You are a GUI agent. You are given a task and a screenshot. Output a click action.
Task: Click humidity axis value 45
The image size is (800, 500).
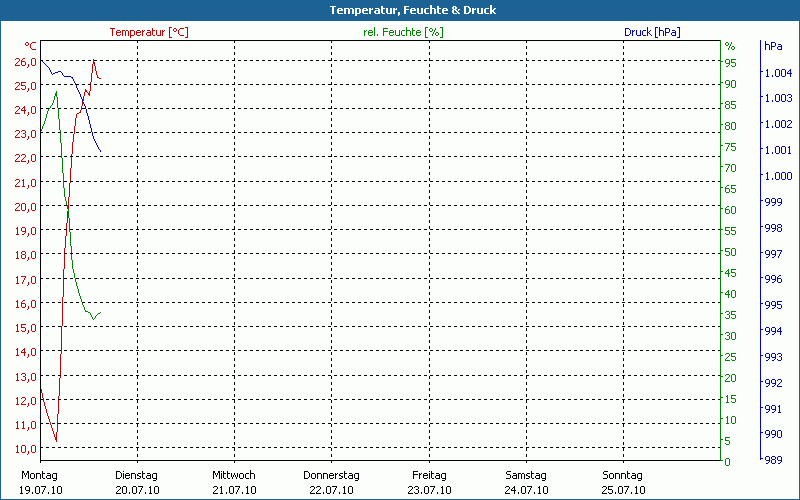tap(731, 273)
